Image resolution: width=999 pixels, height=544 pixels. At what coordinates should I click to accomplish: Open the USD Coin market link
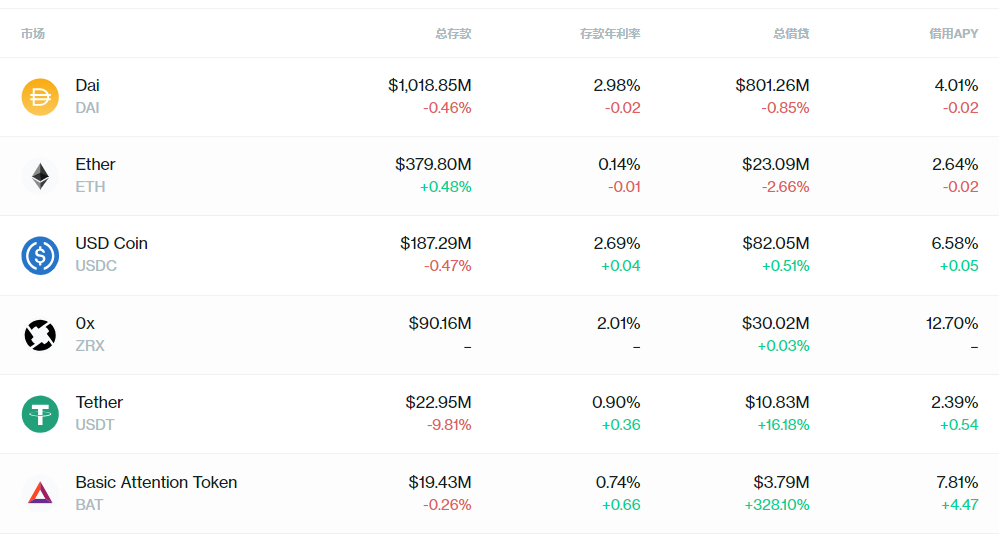(x=112, y=244)
